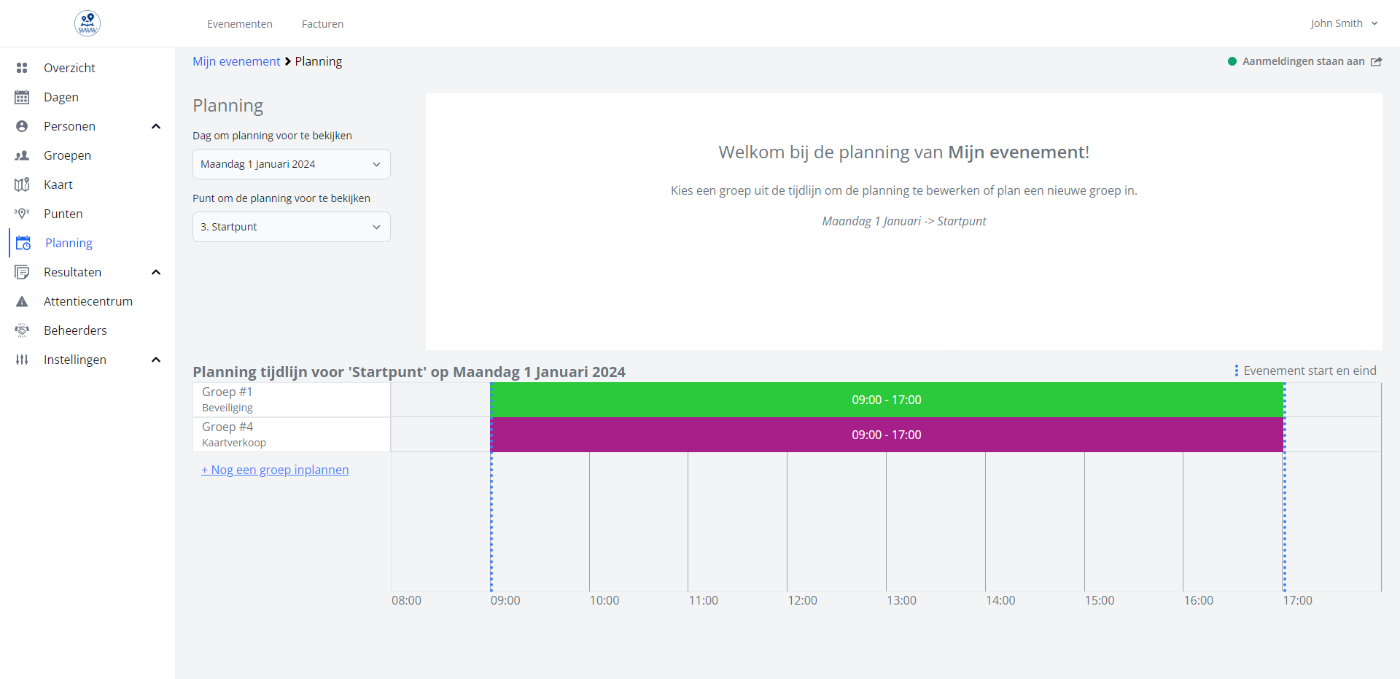Collapse the Resultaten section chevron
Image resolution: width=1400 pixels, height=679 pixels.
155,271
